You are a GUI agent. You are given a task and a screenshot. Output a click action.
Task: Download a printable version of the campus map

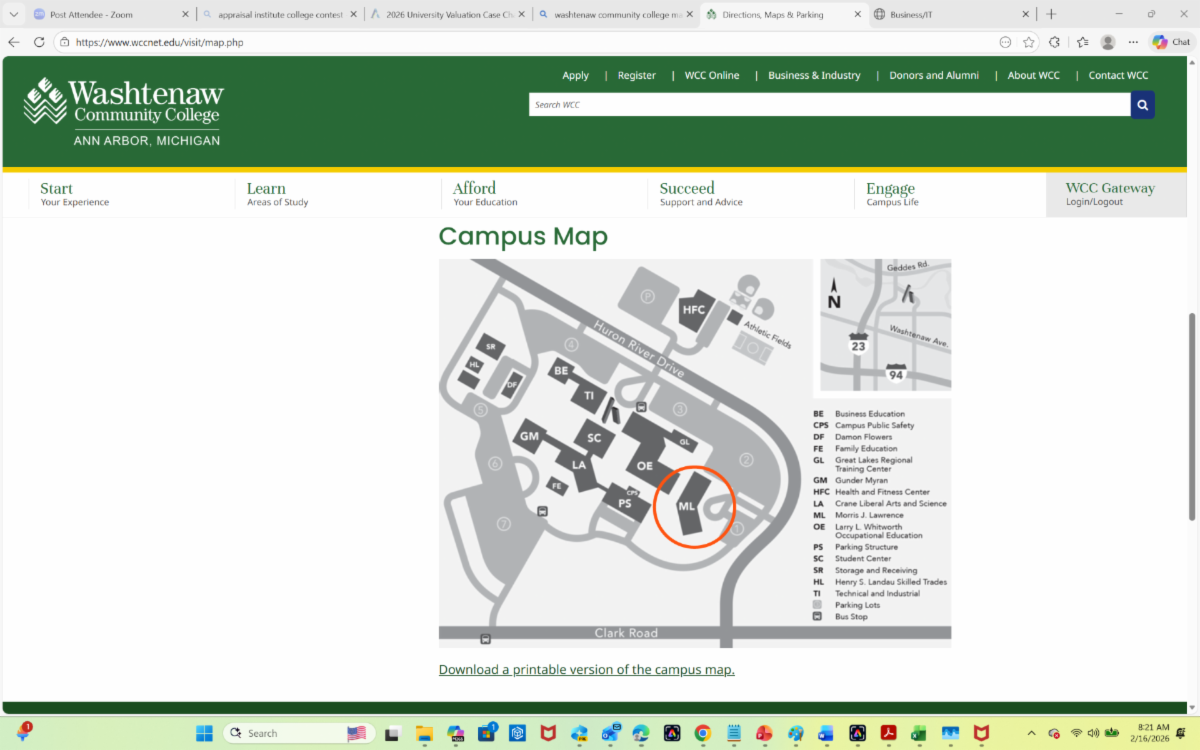coord(586,669)
